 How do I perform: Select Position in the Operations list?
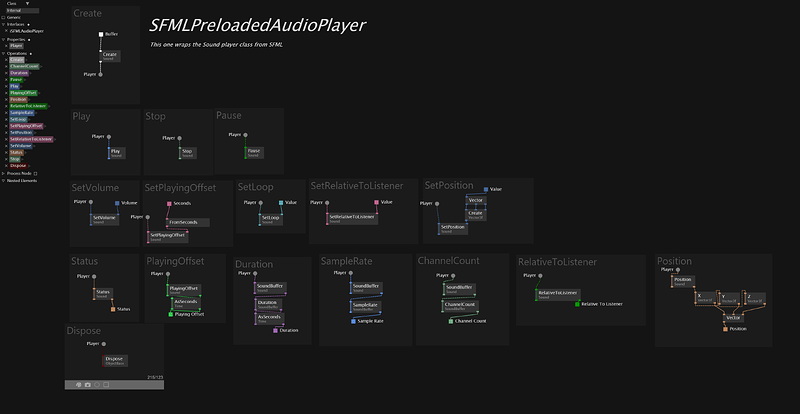[18, 100]
